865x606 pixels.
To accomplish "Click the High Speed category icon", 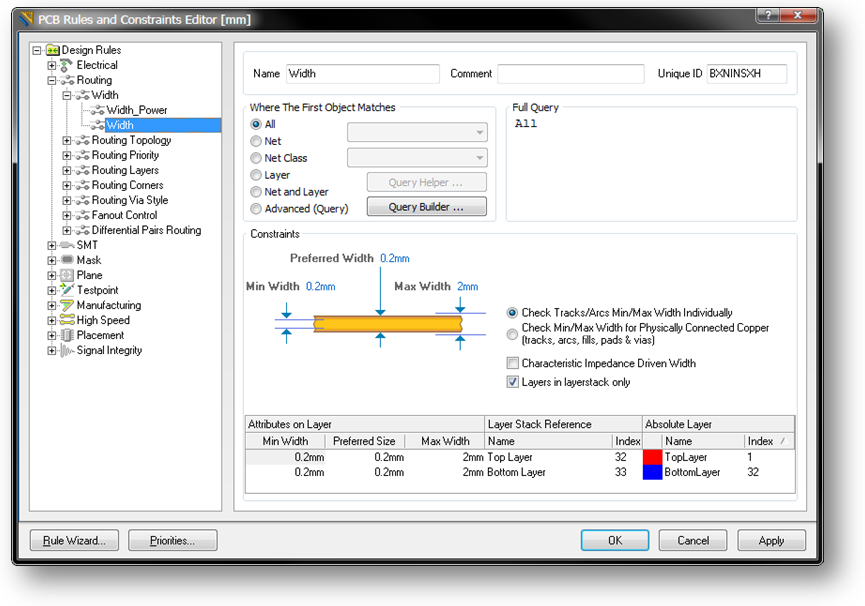I will [x=67, y=320].
